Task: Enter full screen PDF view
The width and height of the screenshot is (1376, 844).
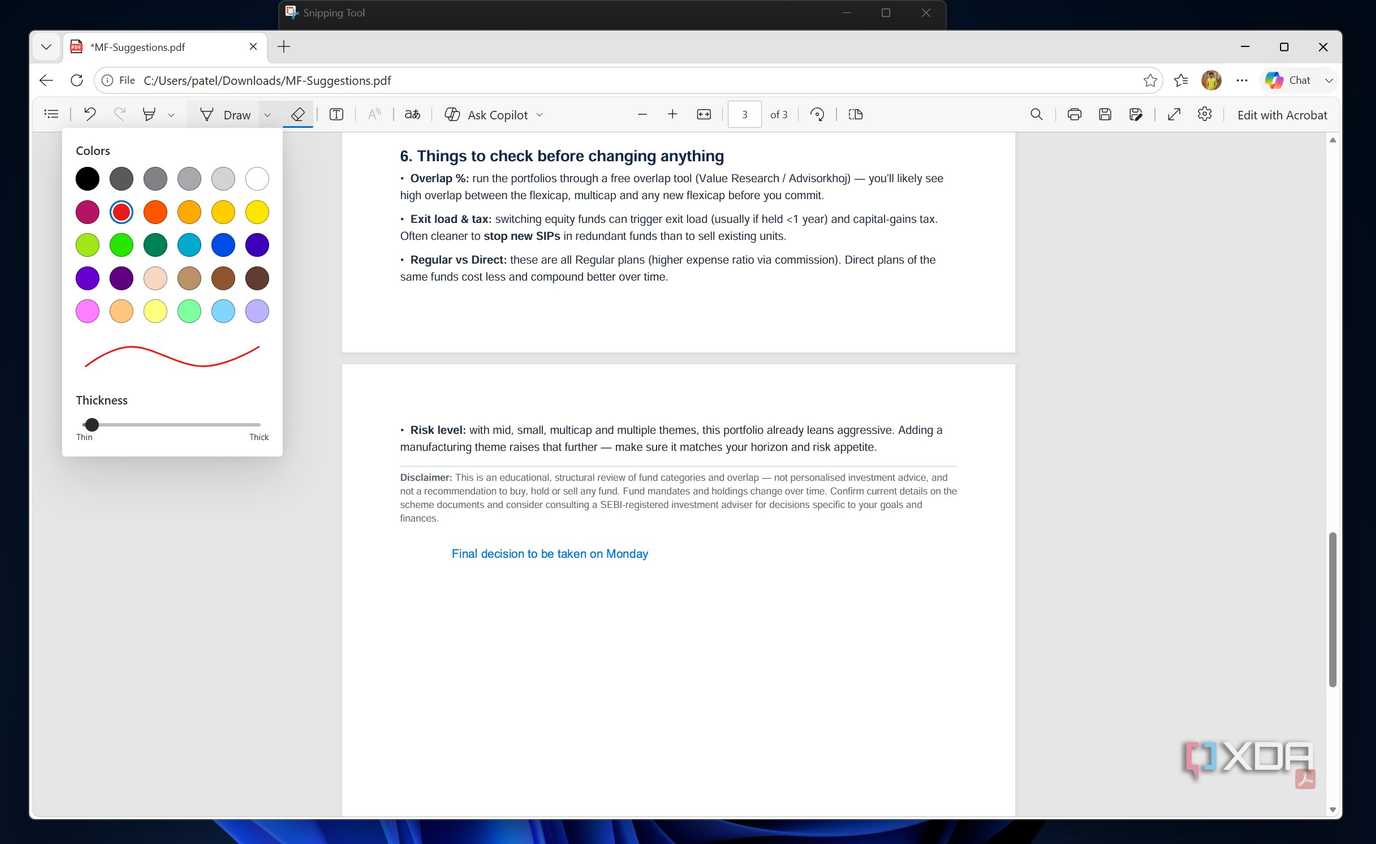Action: tap(1174, 114)
